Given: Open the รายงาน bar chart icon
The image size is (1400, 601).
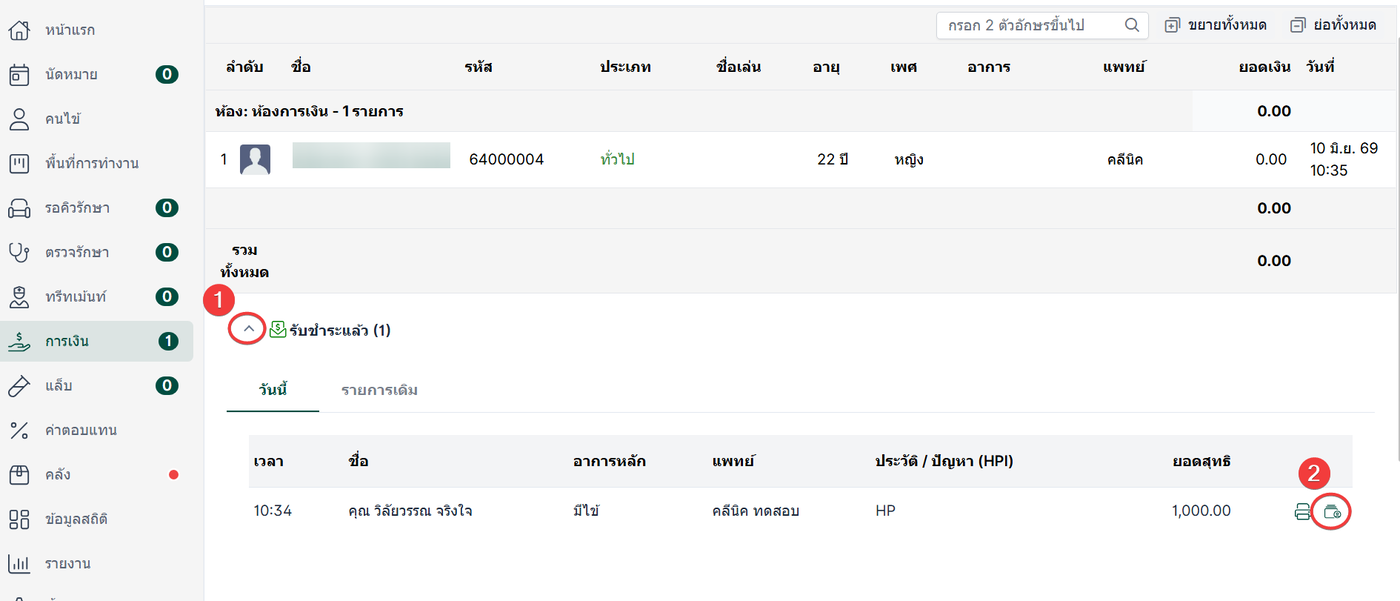Looking at the screenshot, I should [19, 563].
